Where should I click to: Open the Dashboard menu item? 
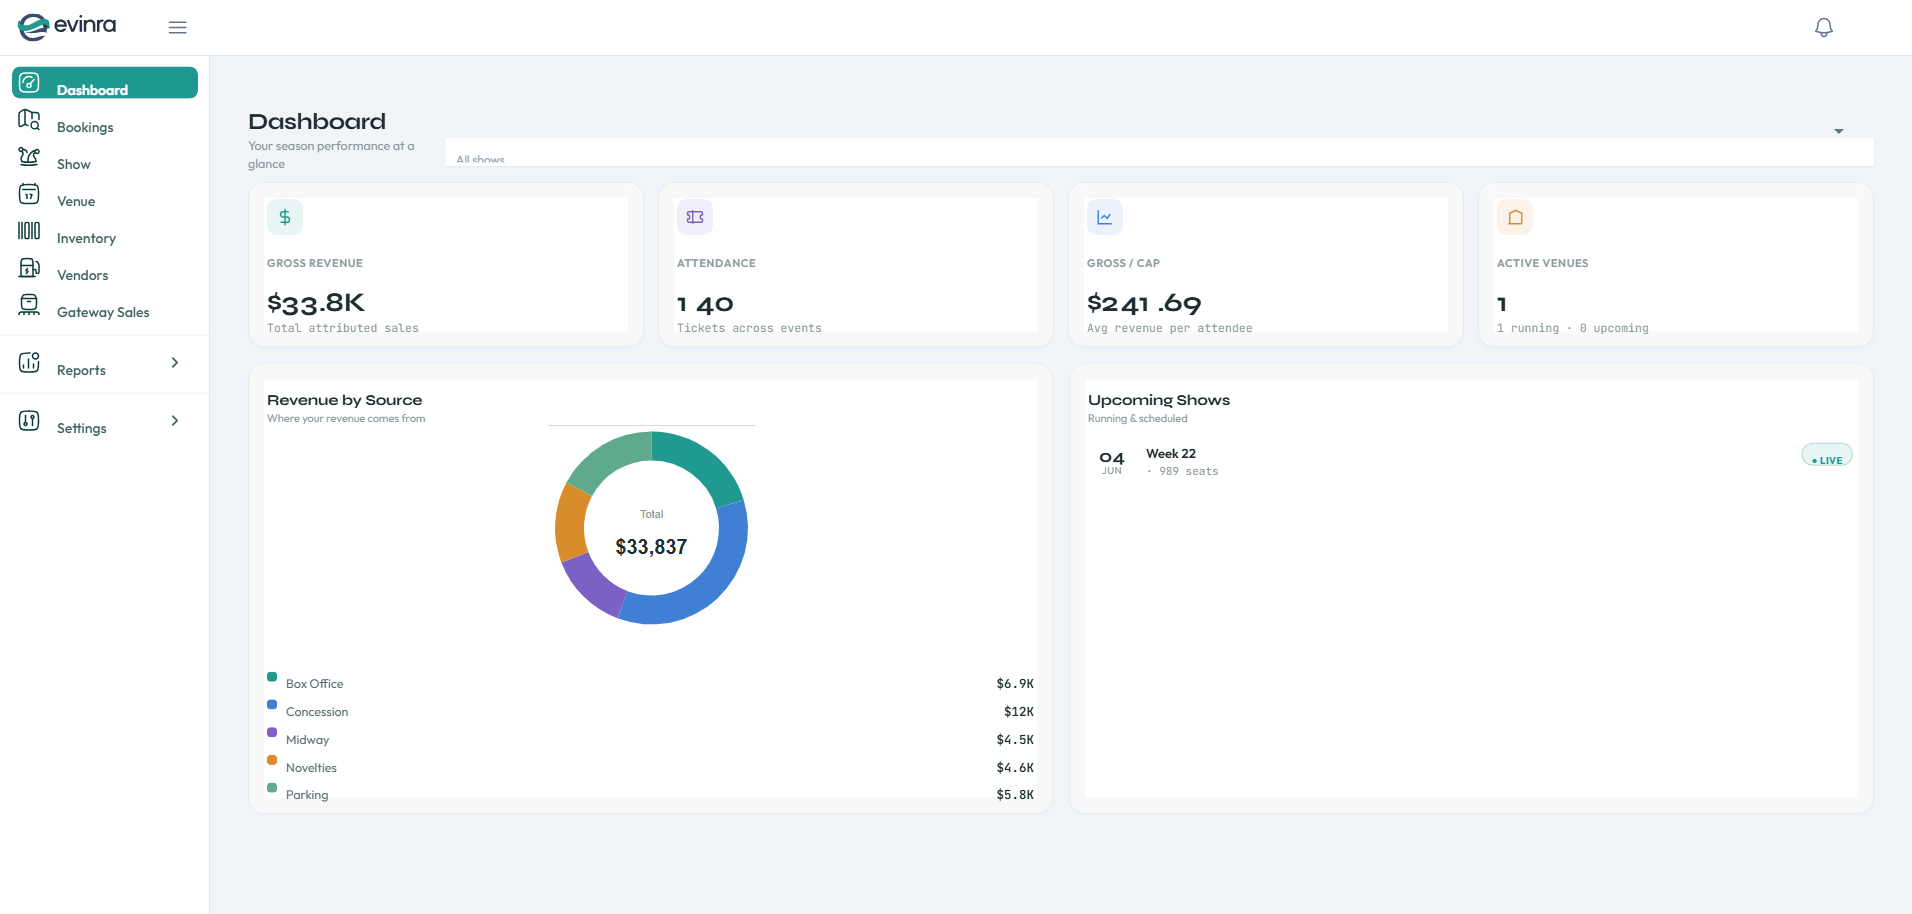[x=105, y=83]
